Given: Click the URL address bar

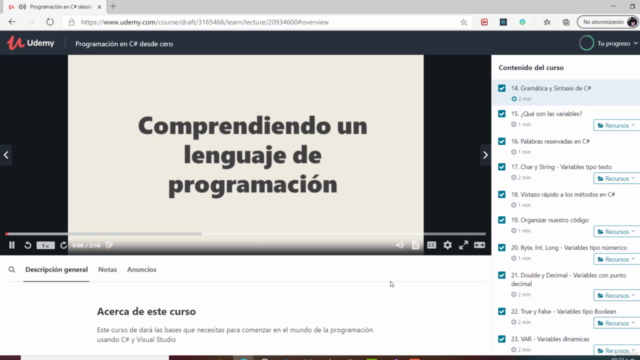Looking at the screenshot, I should pyautogui.click(x=261, y=22).
